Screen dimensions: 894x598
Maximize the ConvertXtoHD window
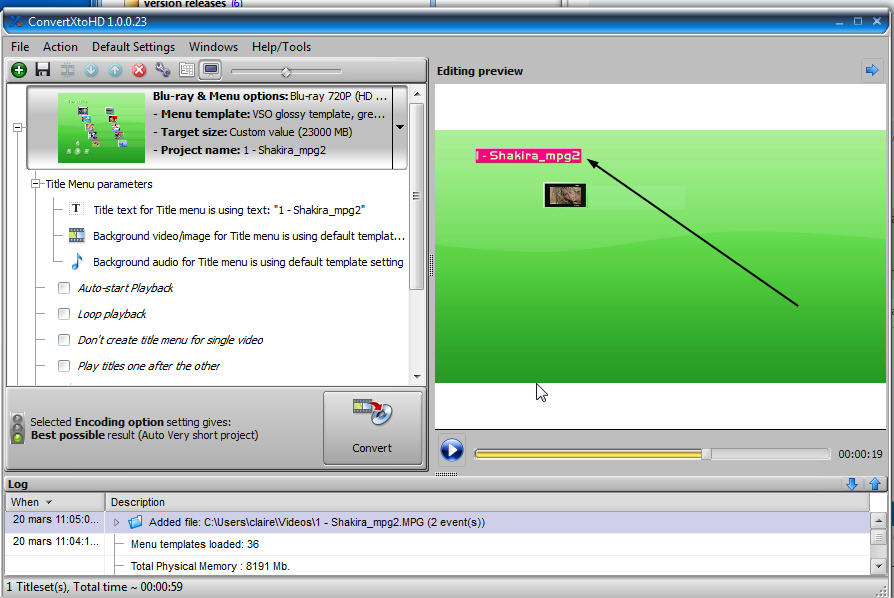coord(858,22)
